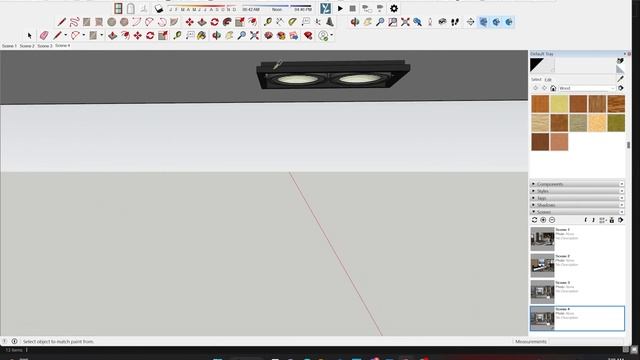Pick the pink Eraser tool
640x360 pixels.
(44, 36)
